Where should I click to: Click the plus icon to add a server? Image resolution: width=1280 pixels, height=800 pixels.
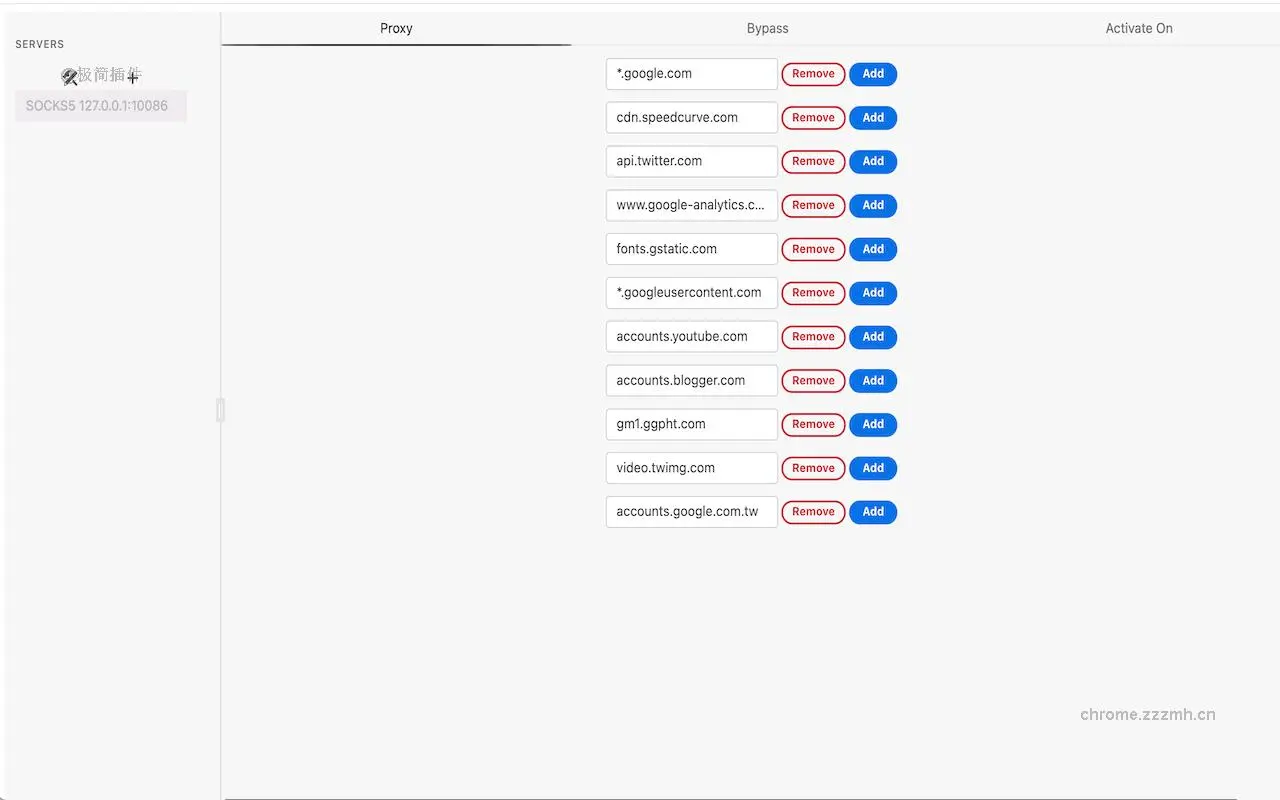tap(133, 77)
